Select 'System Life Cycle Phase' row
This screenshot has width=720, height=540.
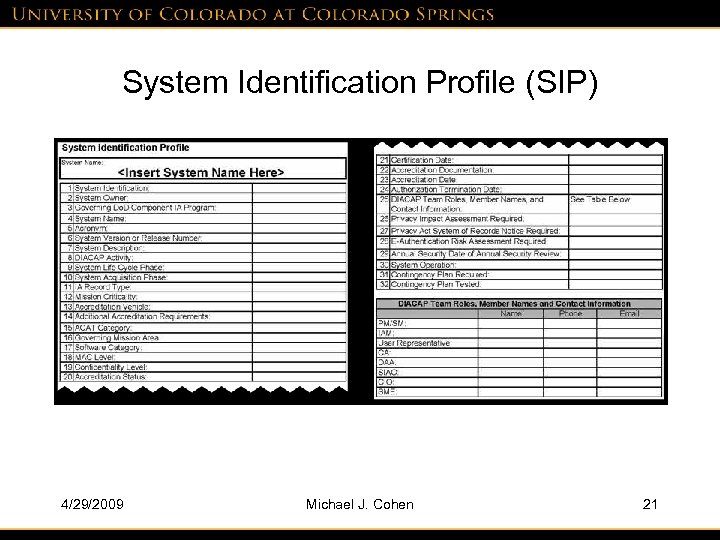[x=203, y=267]
